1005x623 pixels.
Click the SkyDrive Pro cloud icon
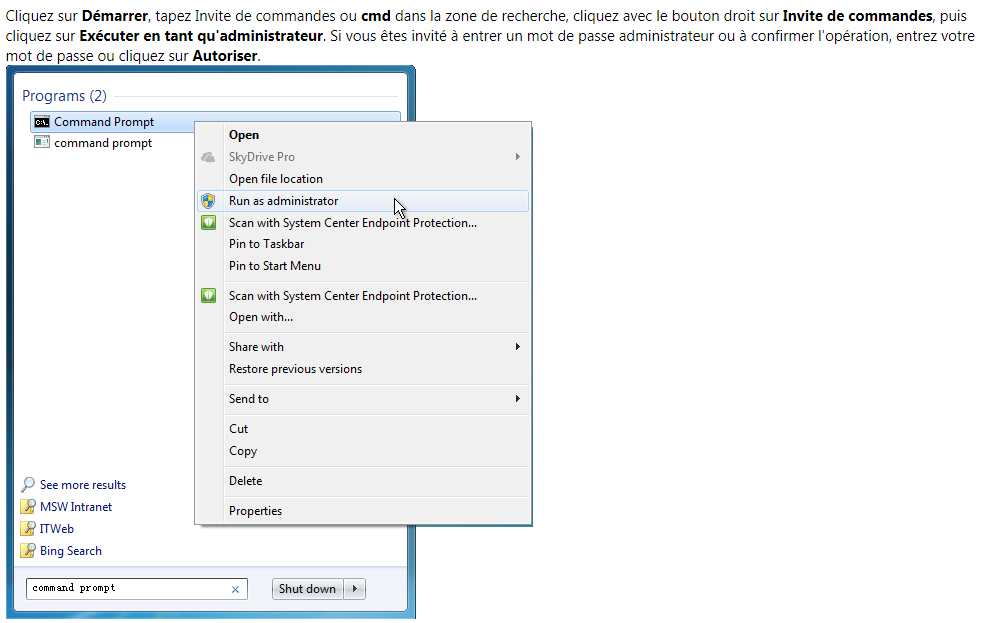pos(208,157)
